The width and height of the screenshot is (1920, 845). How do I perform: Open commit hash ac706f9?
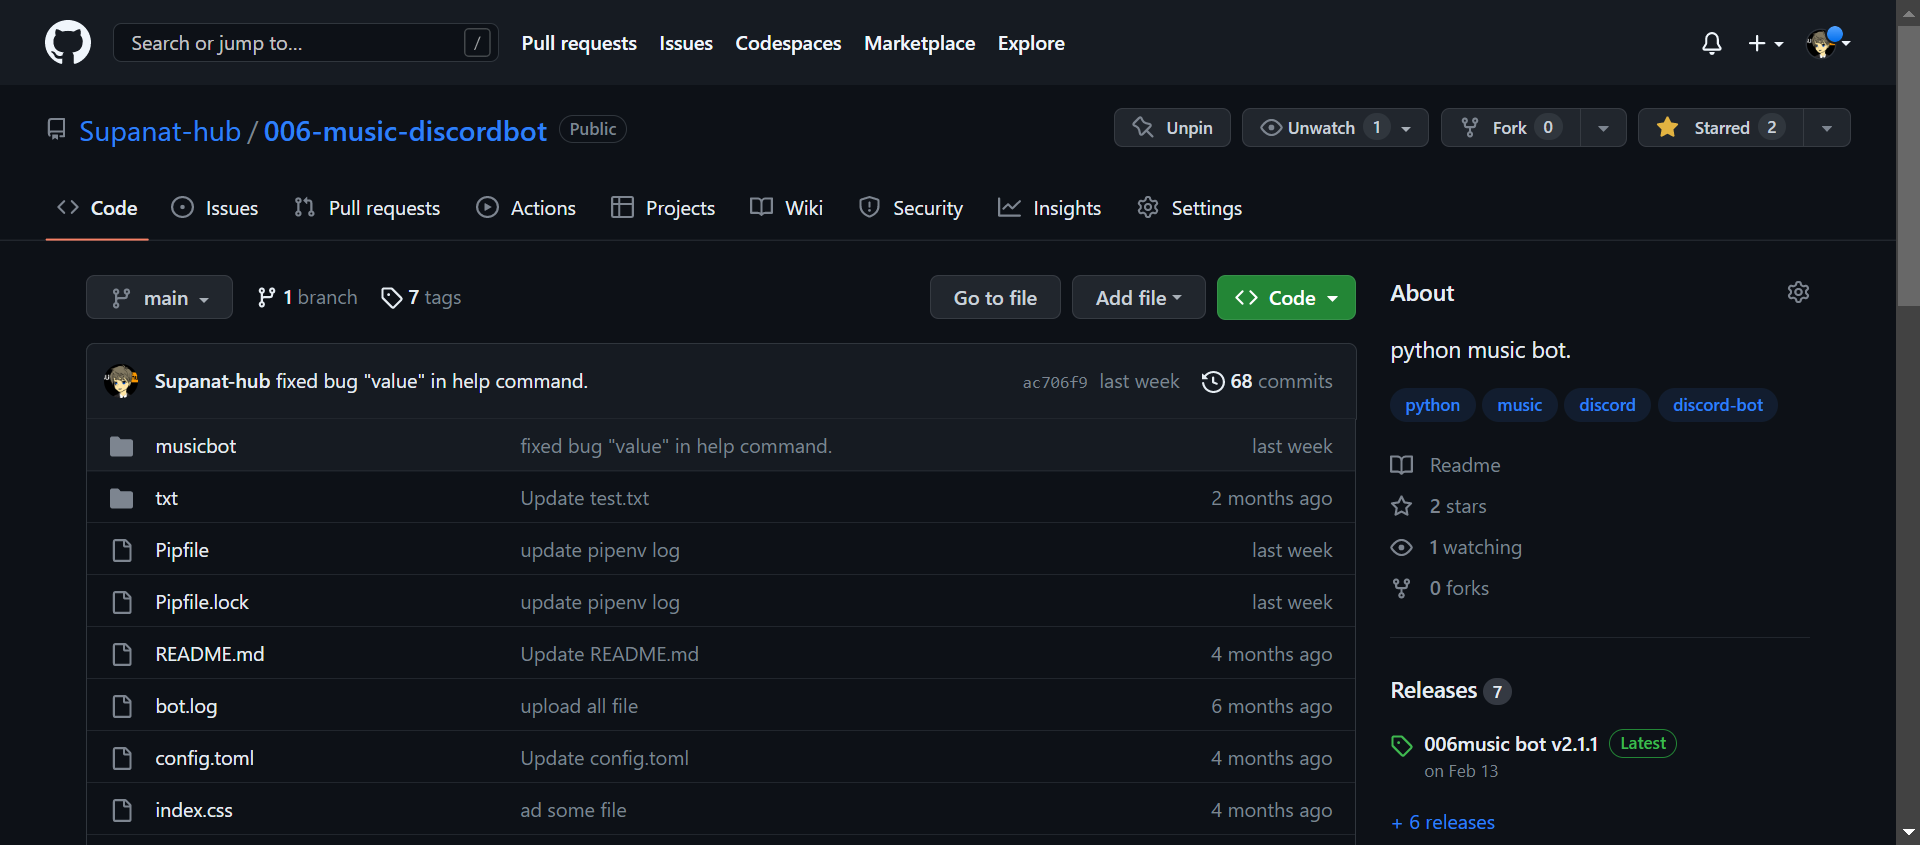[1054, 382]
